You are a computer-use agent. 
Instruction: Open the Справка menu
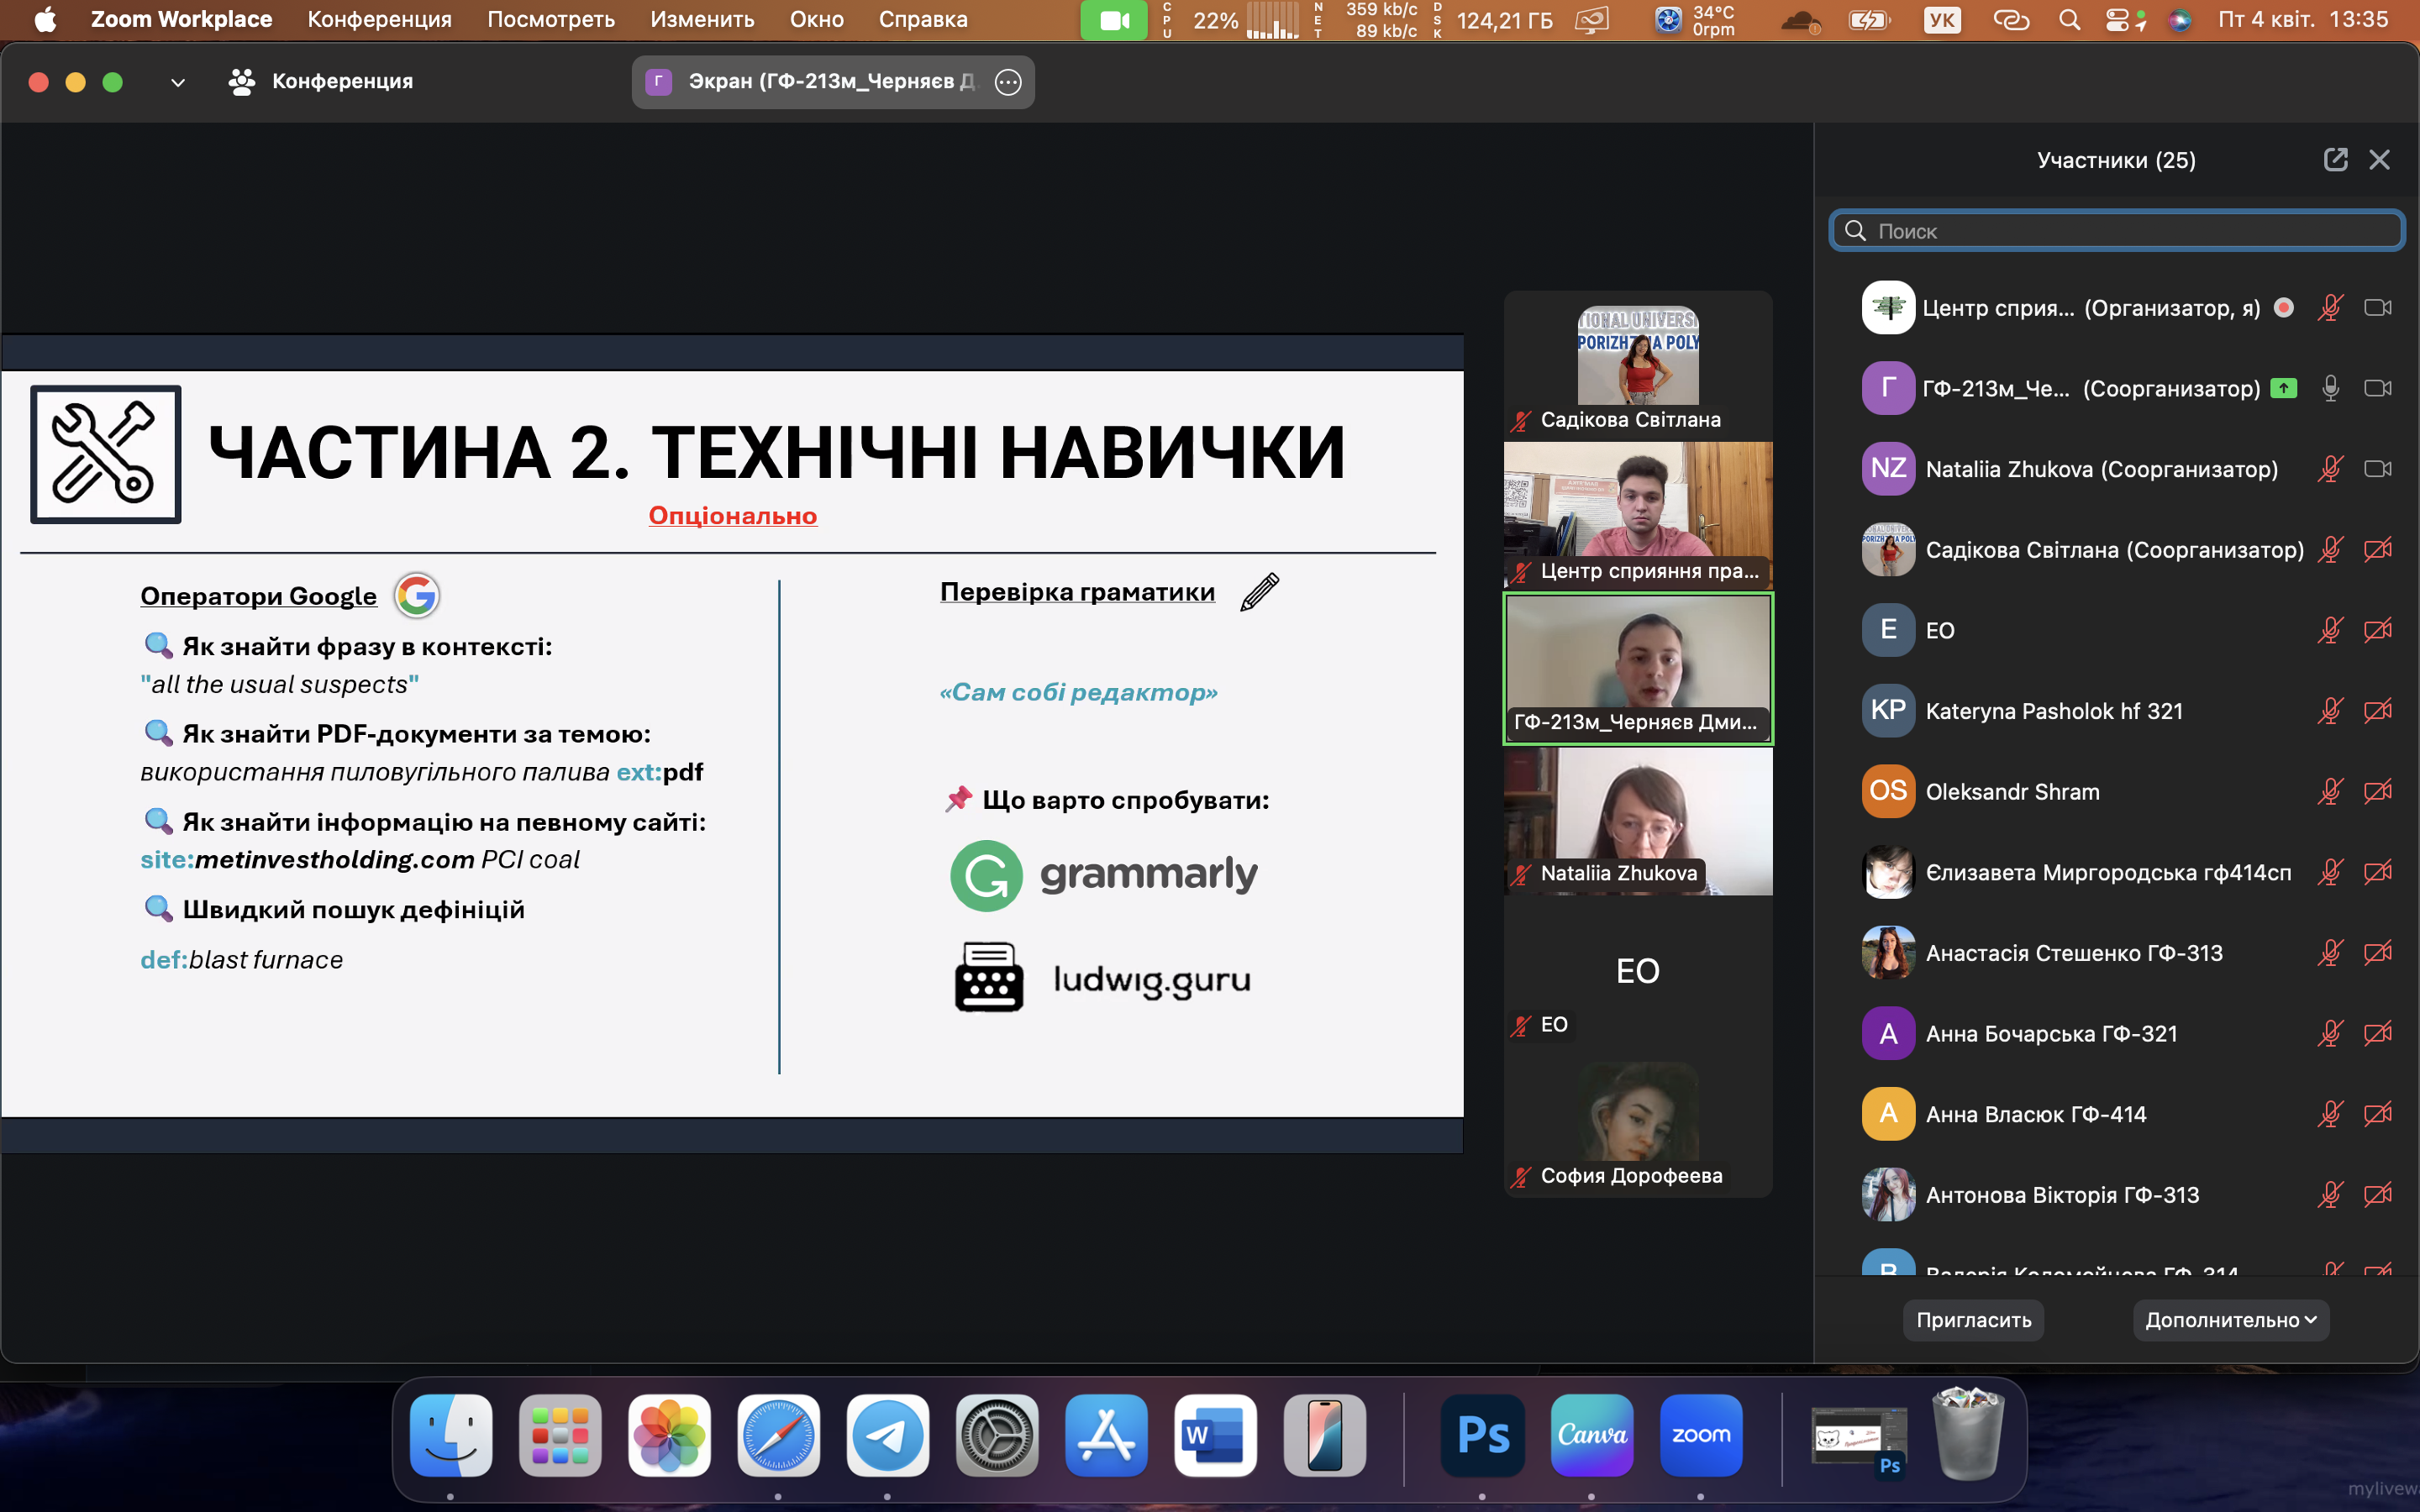point(922,20)
